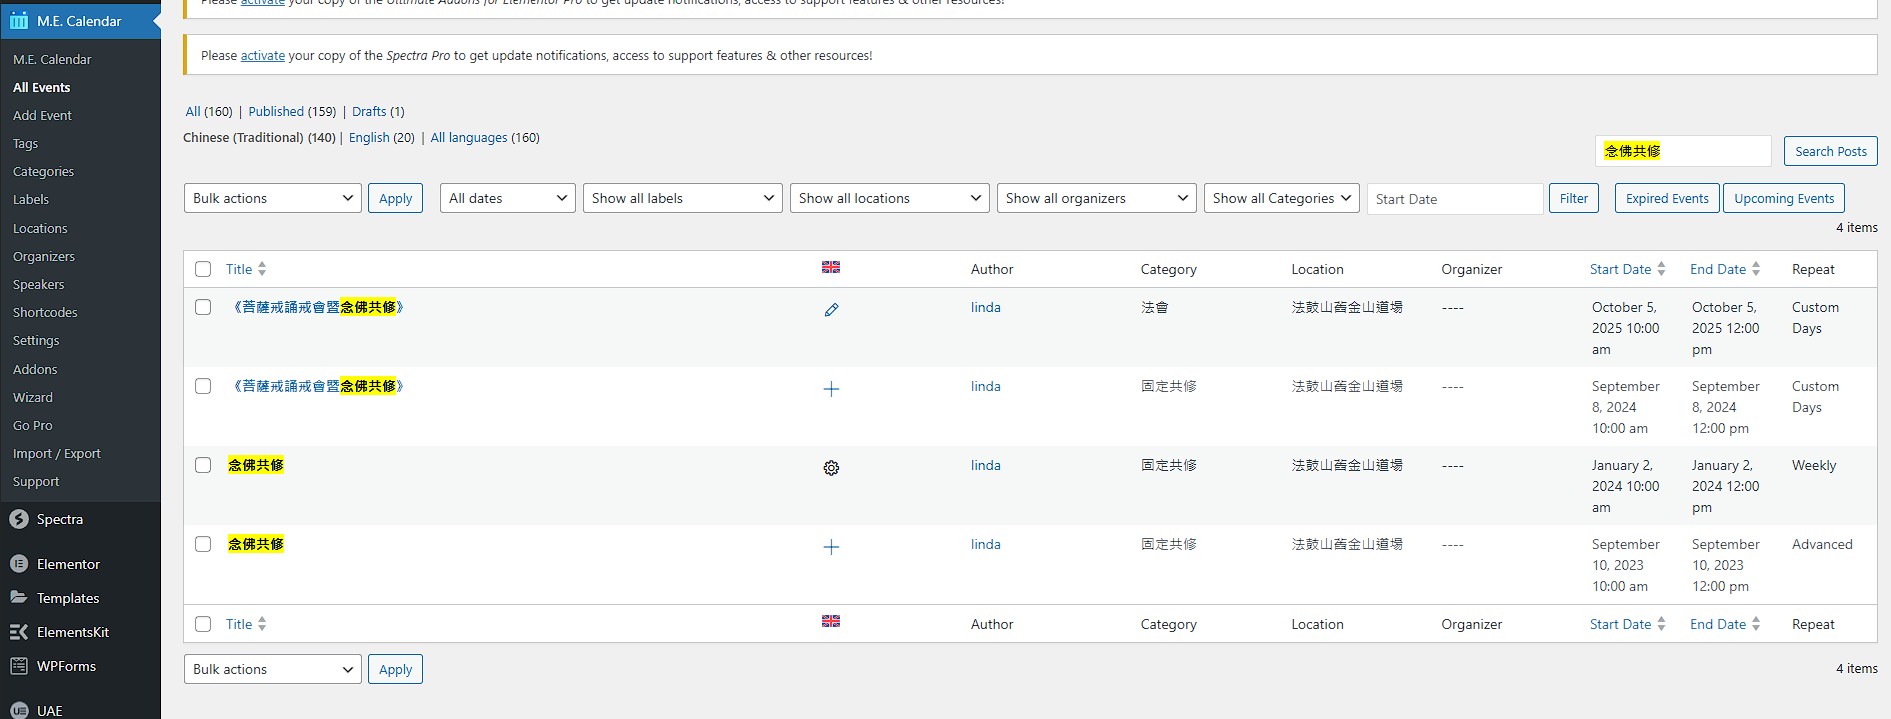Click the Start Date filter field

click(x=1454, y=199)
